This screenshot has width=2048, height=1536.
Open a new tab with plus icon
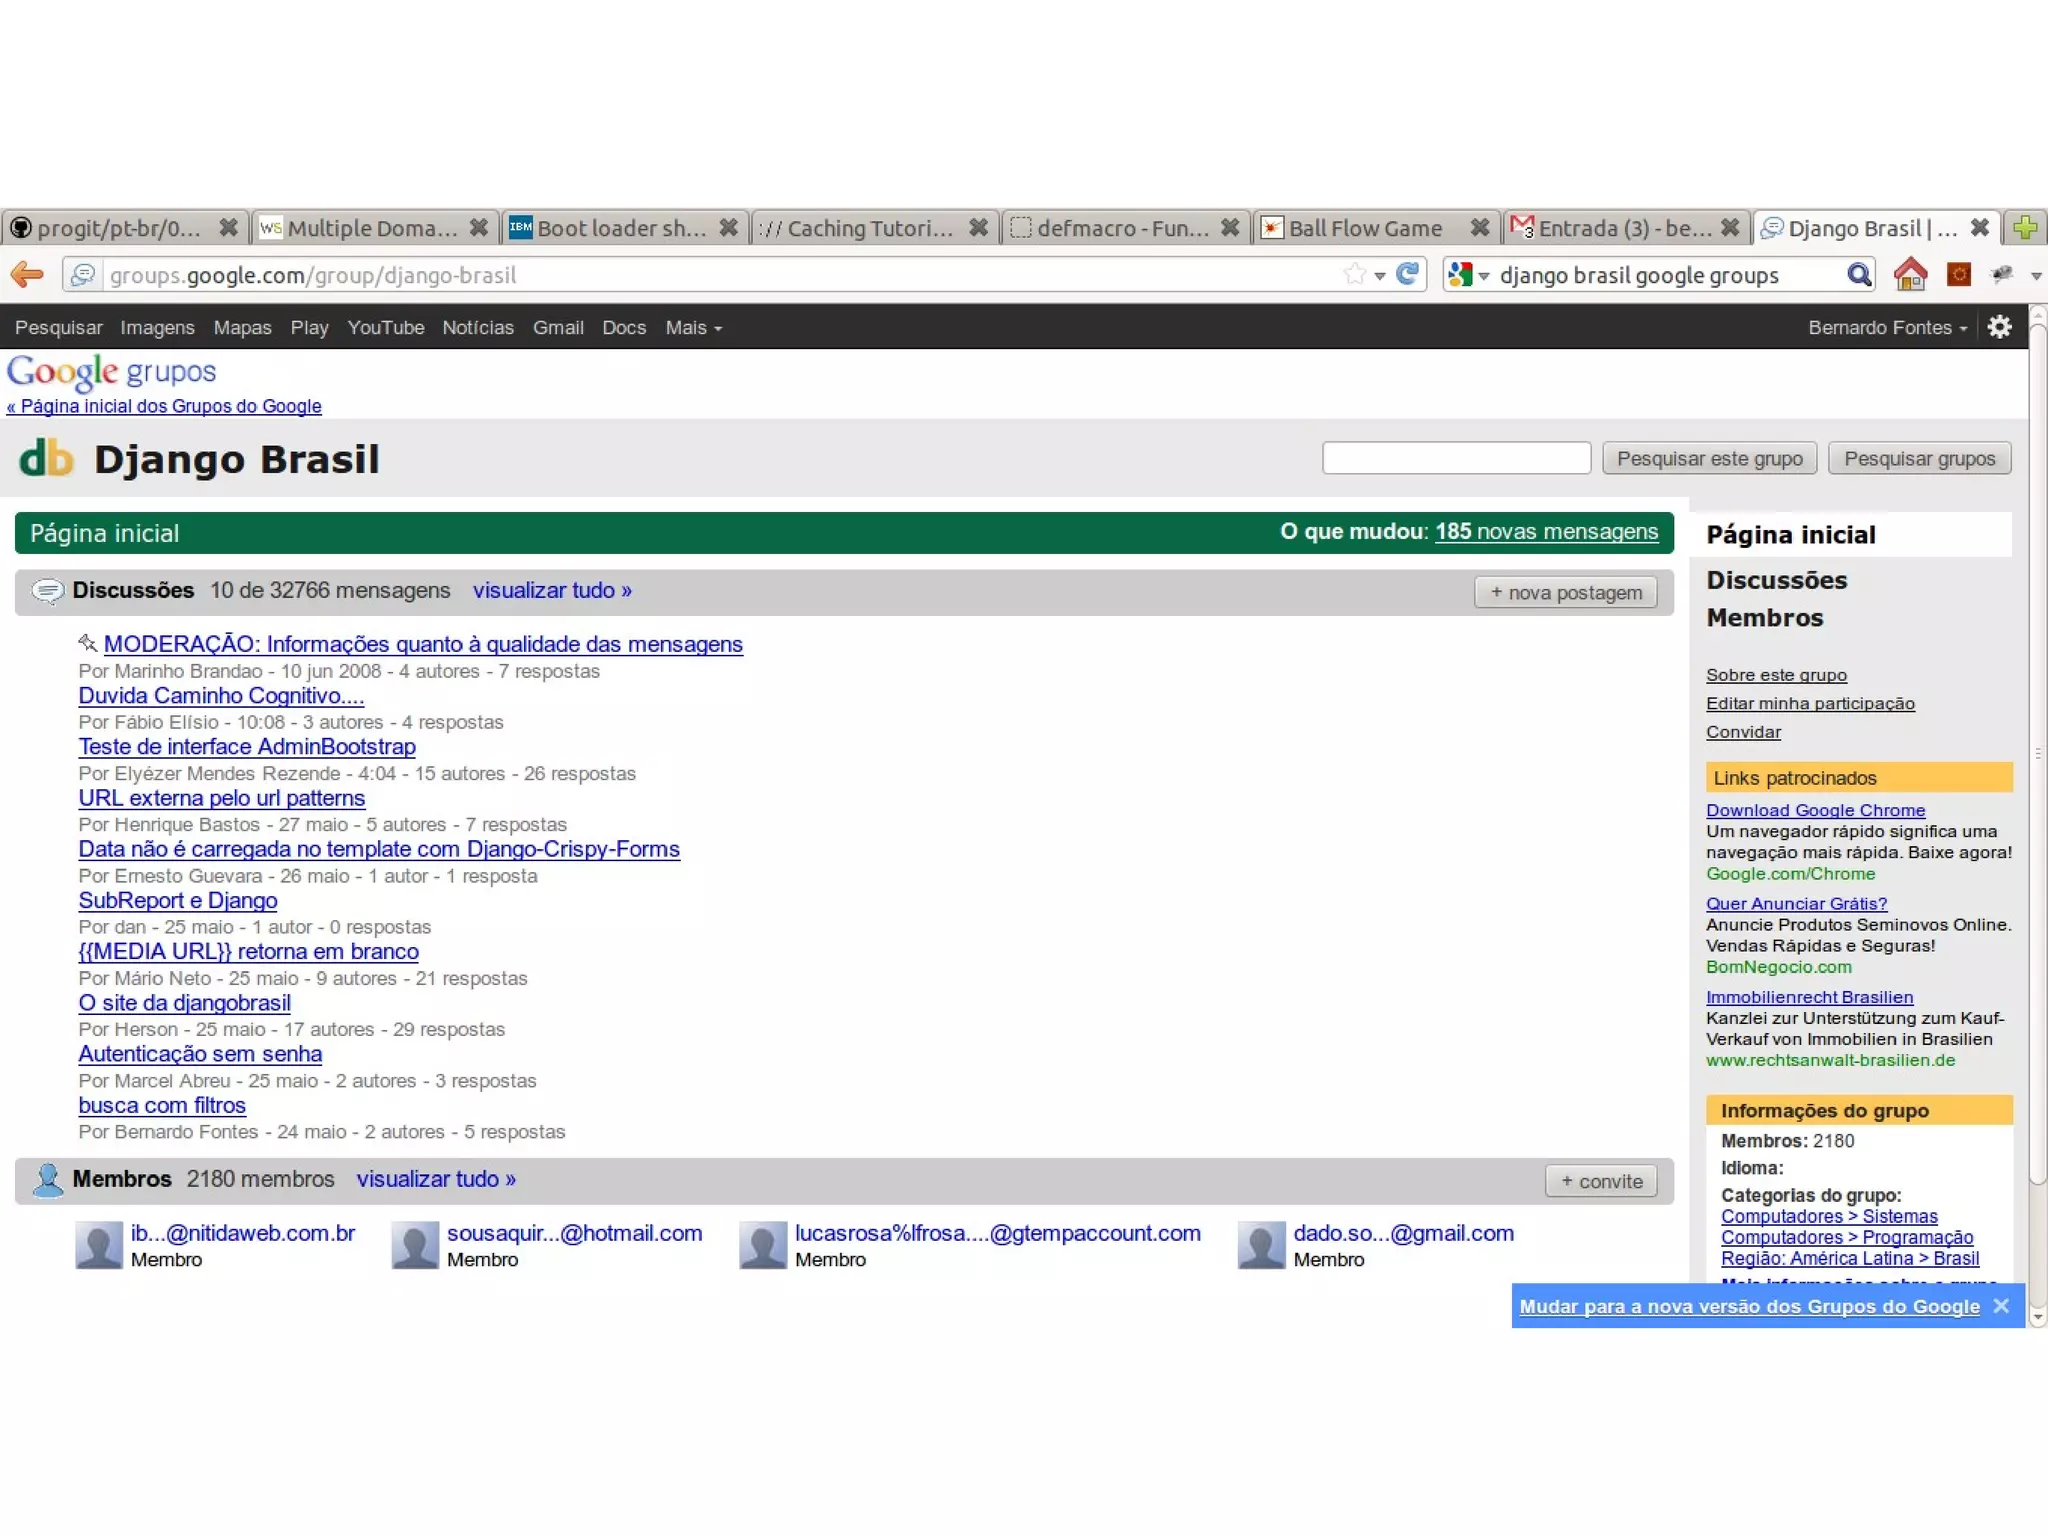pos(2025,228)
